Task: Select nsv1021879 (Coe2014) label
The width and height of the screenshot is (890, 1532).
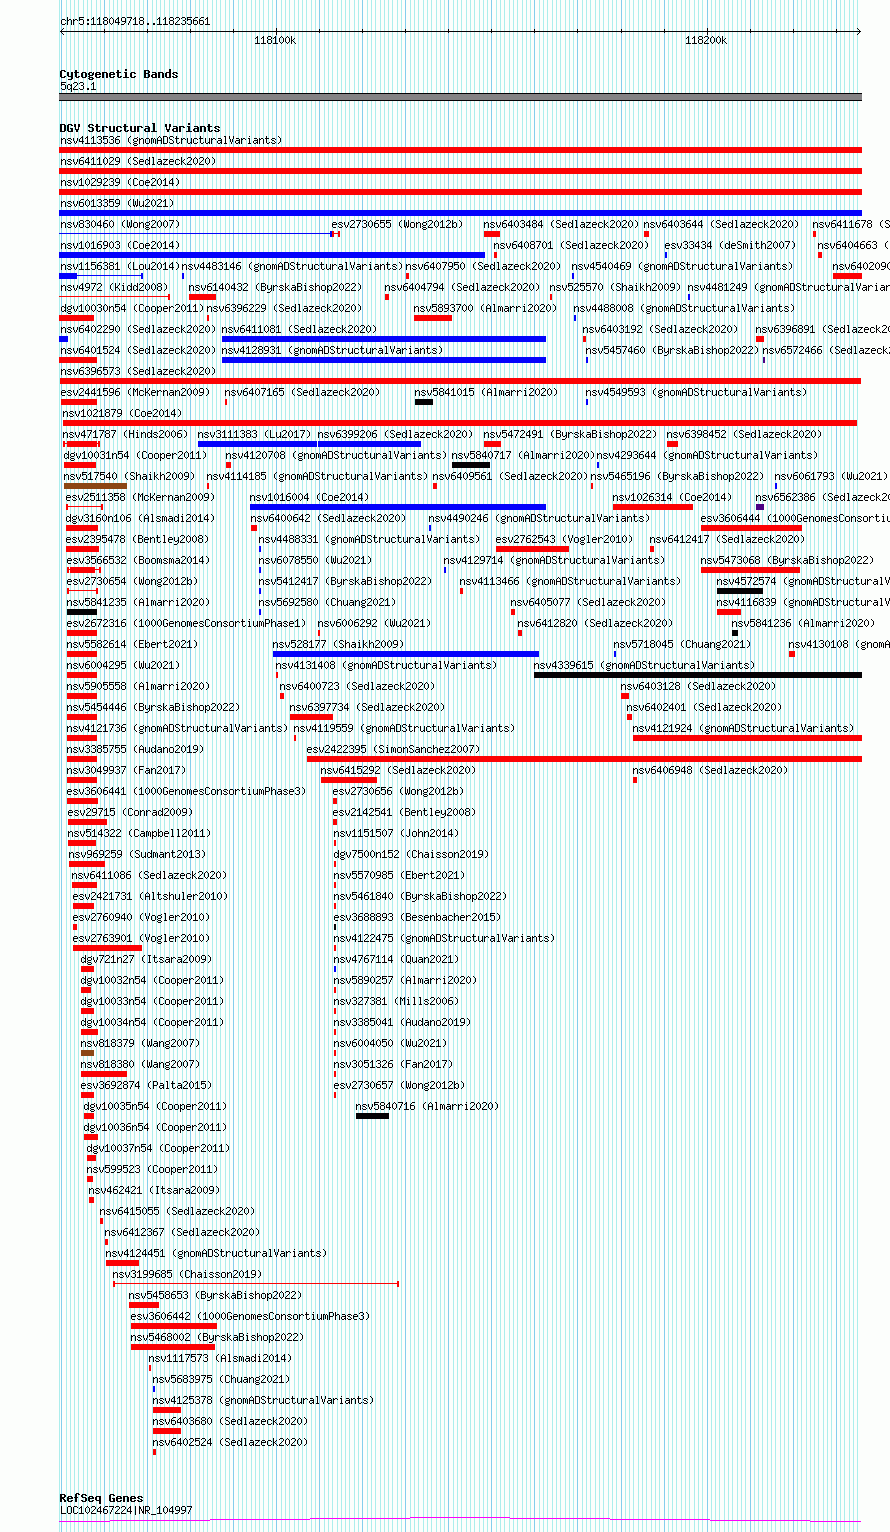Action: (x=122, y=413)
